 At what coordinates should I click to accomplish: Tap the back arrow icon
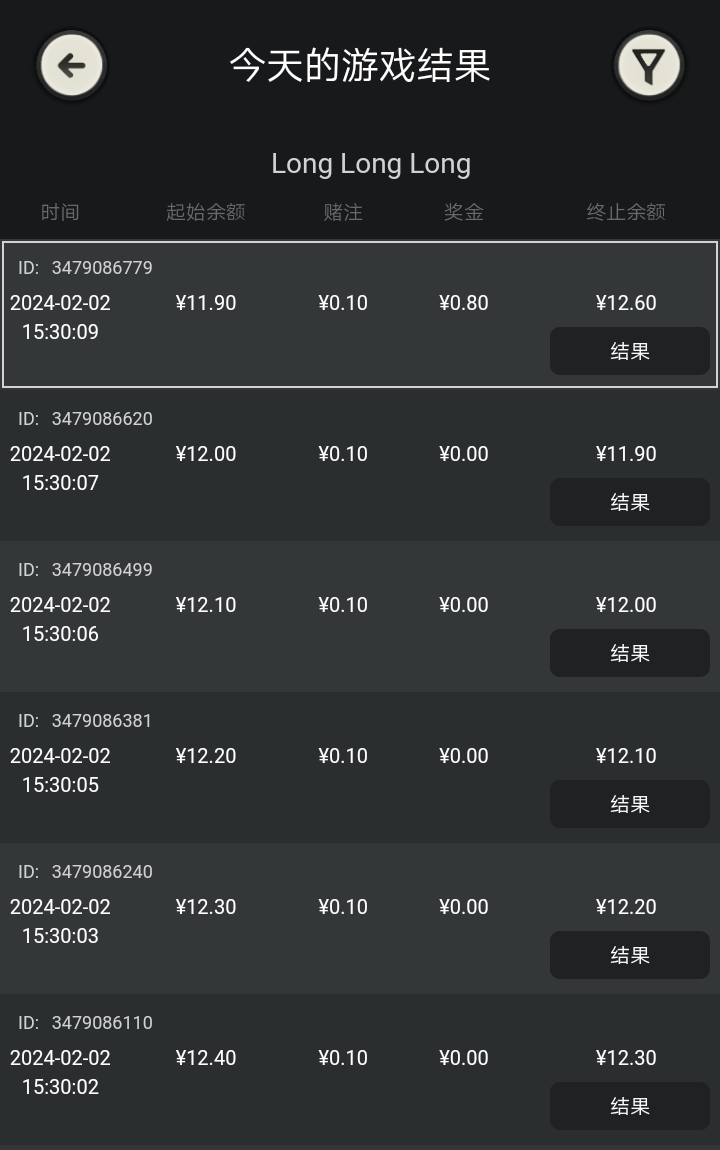click(72, 66)
